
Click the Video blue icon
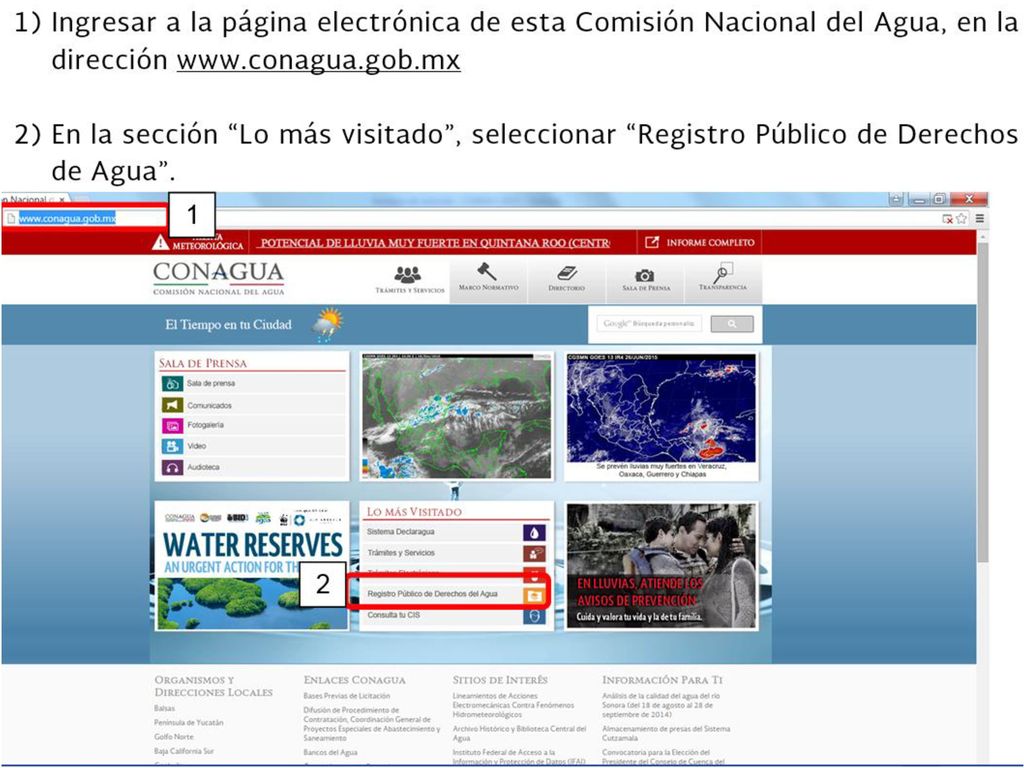pyautogui.click(x=172, y=447)
